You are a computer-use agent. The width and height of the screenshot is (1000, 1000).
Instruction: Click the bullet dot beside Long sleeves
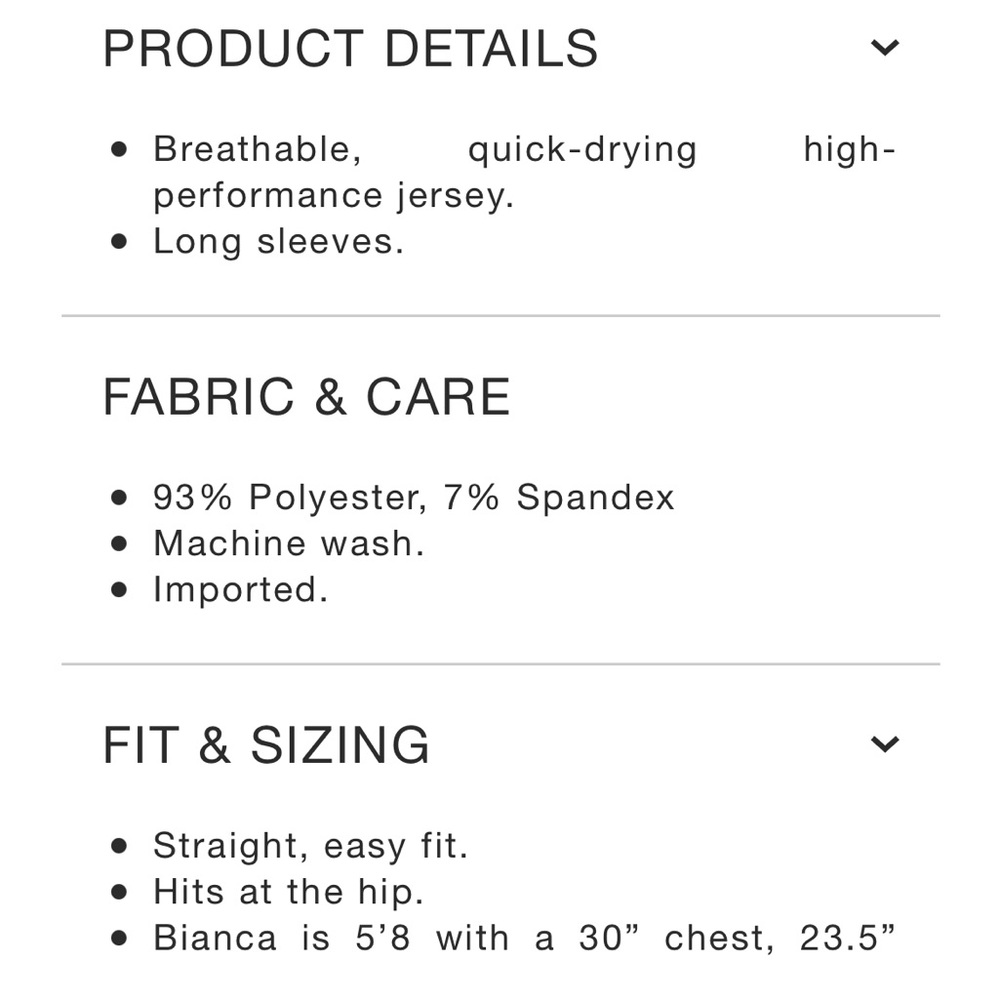(x=119, y=242)
